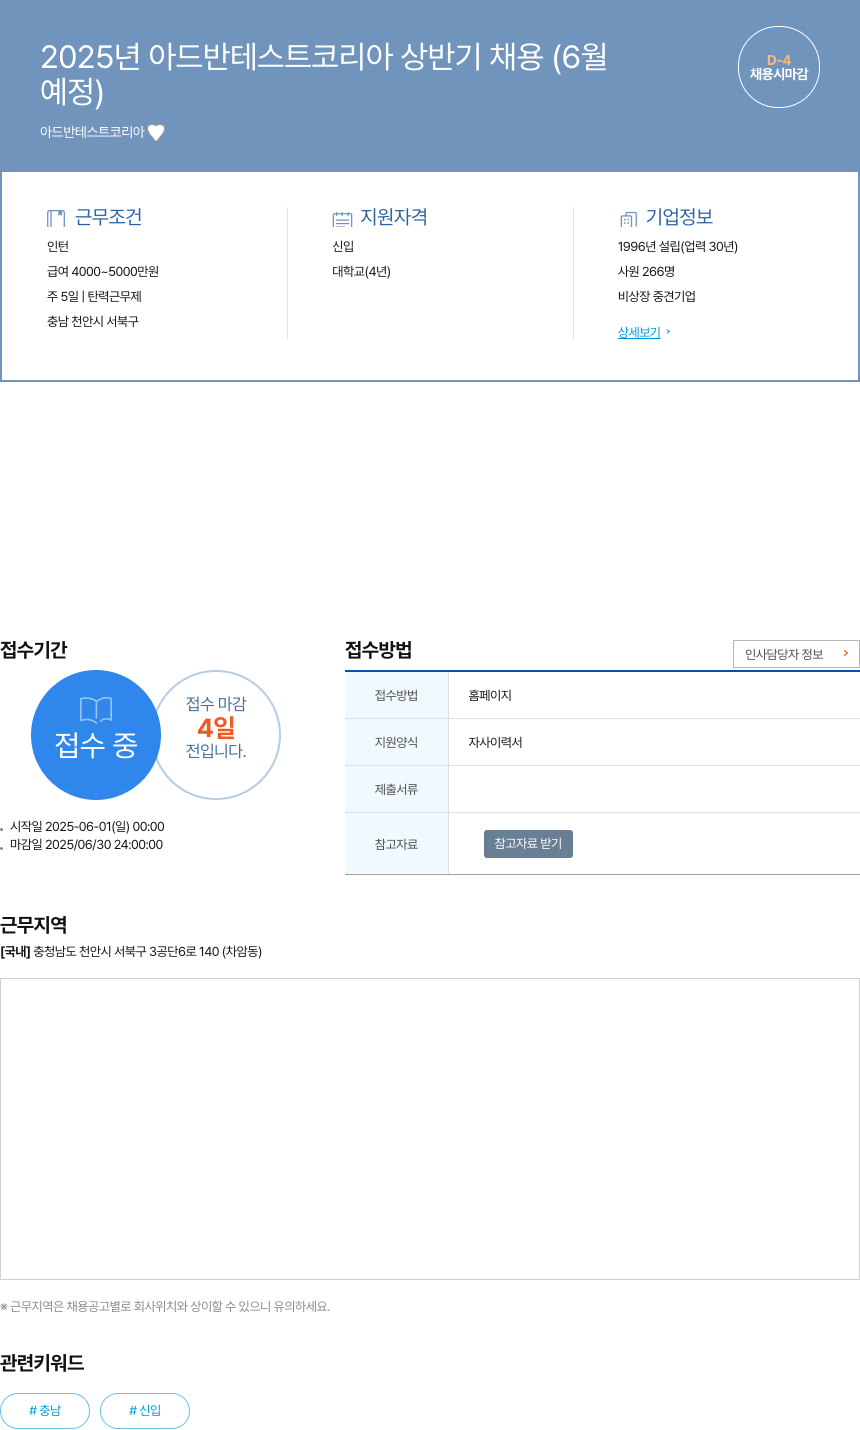Click the 지원자격 heading
This screenshot has height=1430, width=860.
(x=394, y=217)
